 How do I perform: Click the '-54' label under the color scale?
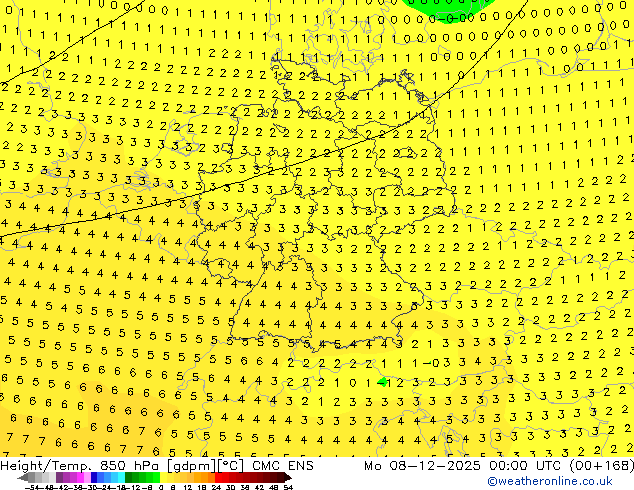[33, 488]
